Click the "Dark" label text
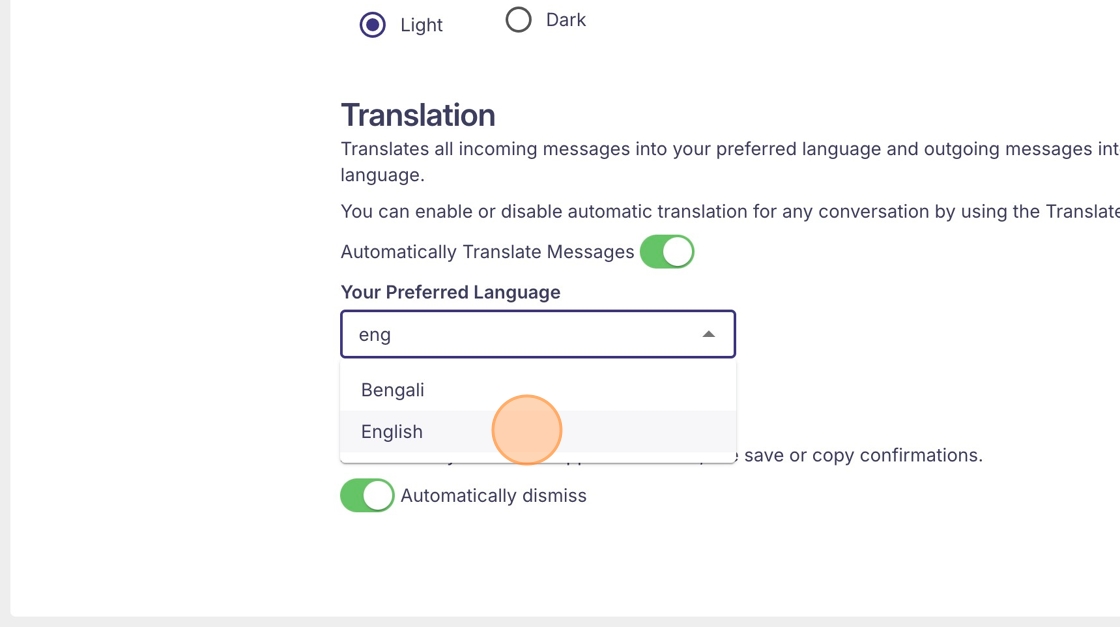The image size is (1120, 627). click(565, 20)
